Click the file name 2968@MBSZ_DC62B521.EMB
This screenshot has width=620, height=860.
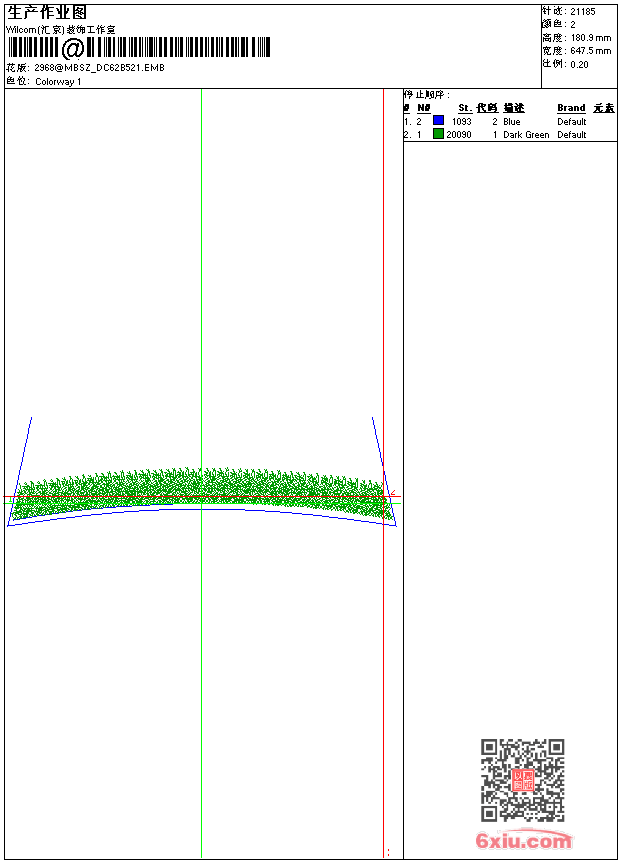point(99,68)
